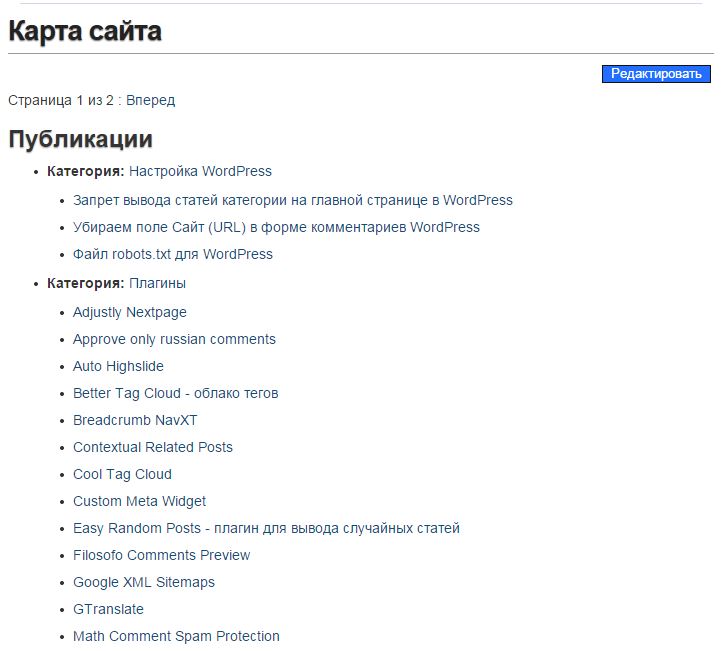723x651 pixels.
Task: Click the Редактировать button
Action: pyautogui.click(x=656, y=74)
